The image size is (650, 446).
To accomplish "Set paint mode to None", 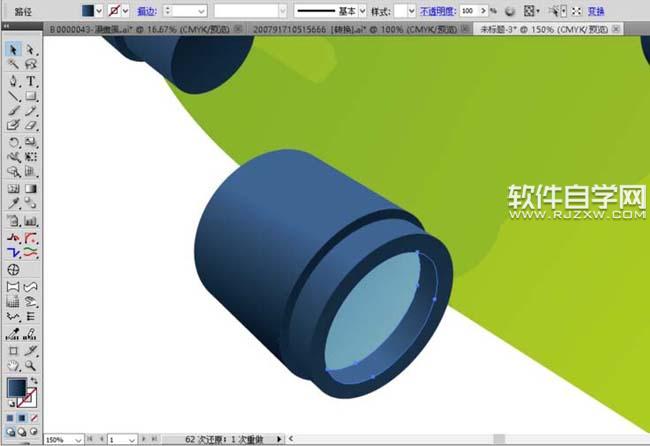I will click(34, 418).
